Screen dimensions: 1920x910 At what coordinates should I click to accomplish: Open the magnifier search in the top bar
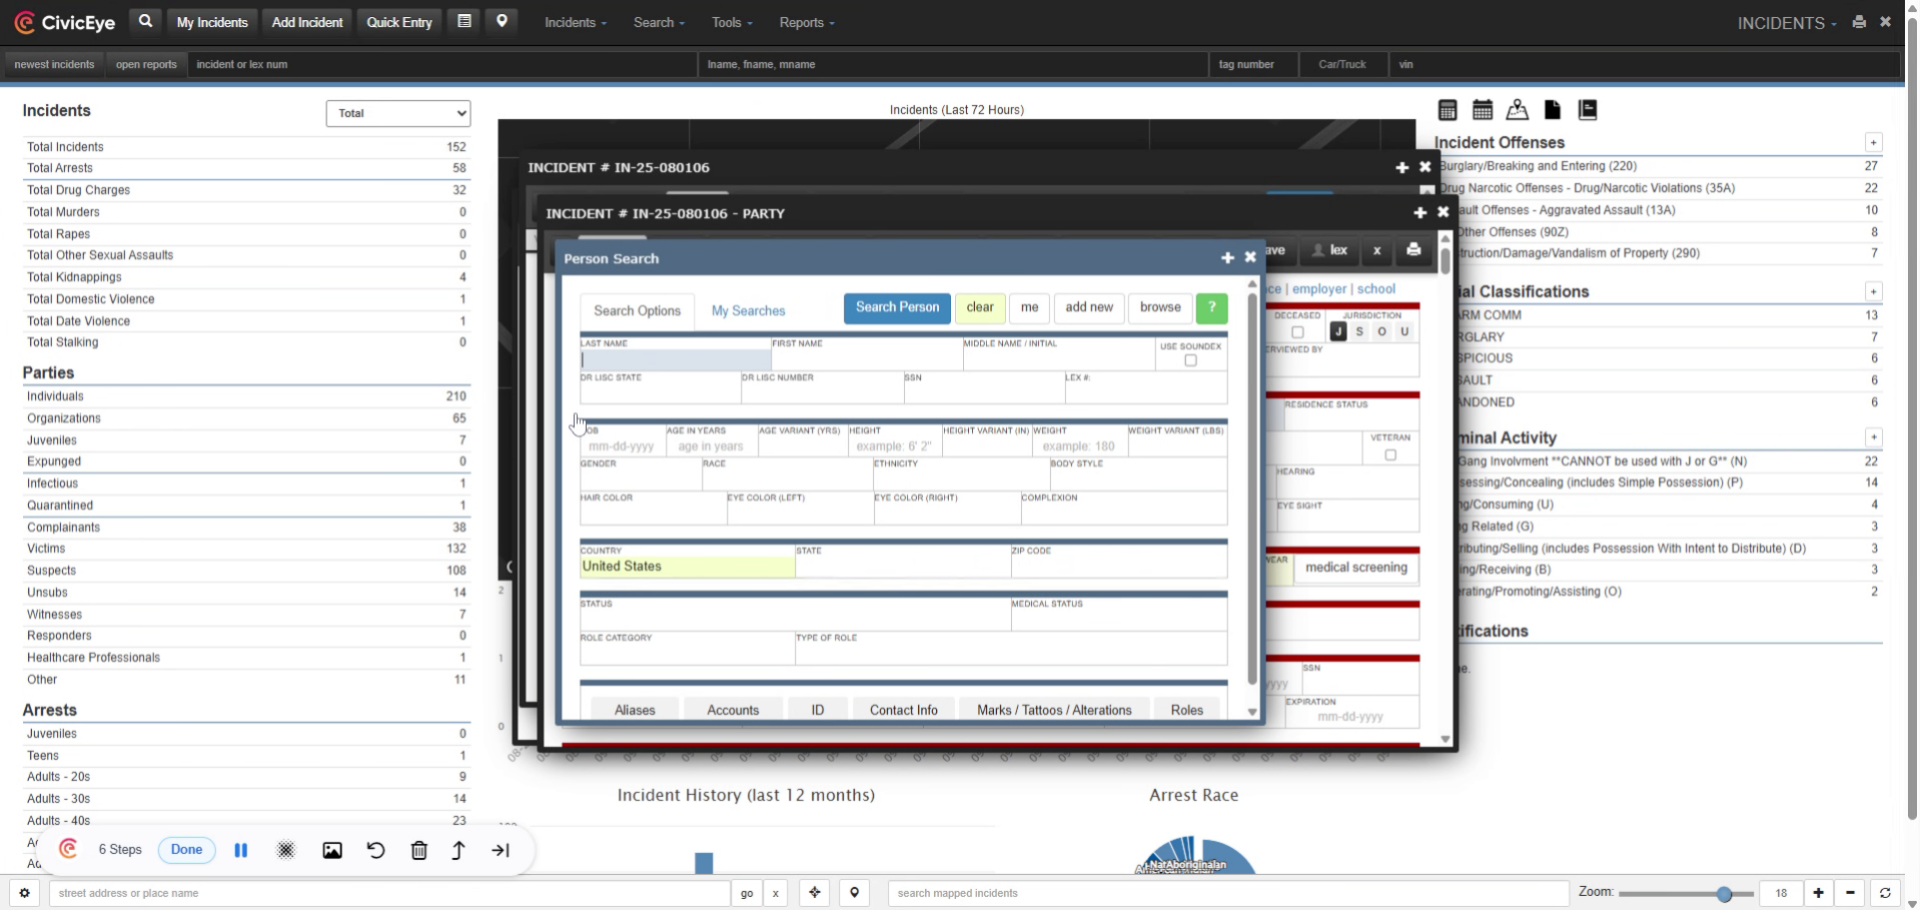[x=146, y=21]
